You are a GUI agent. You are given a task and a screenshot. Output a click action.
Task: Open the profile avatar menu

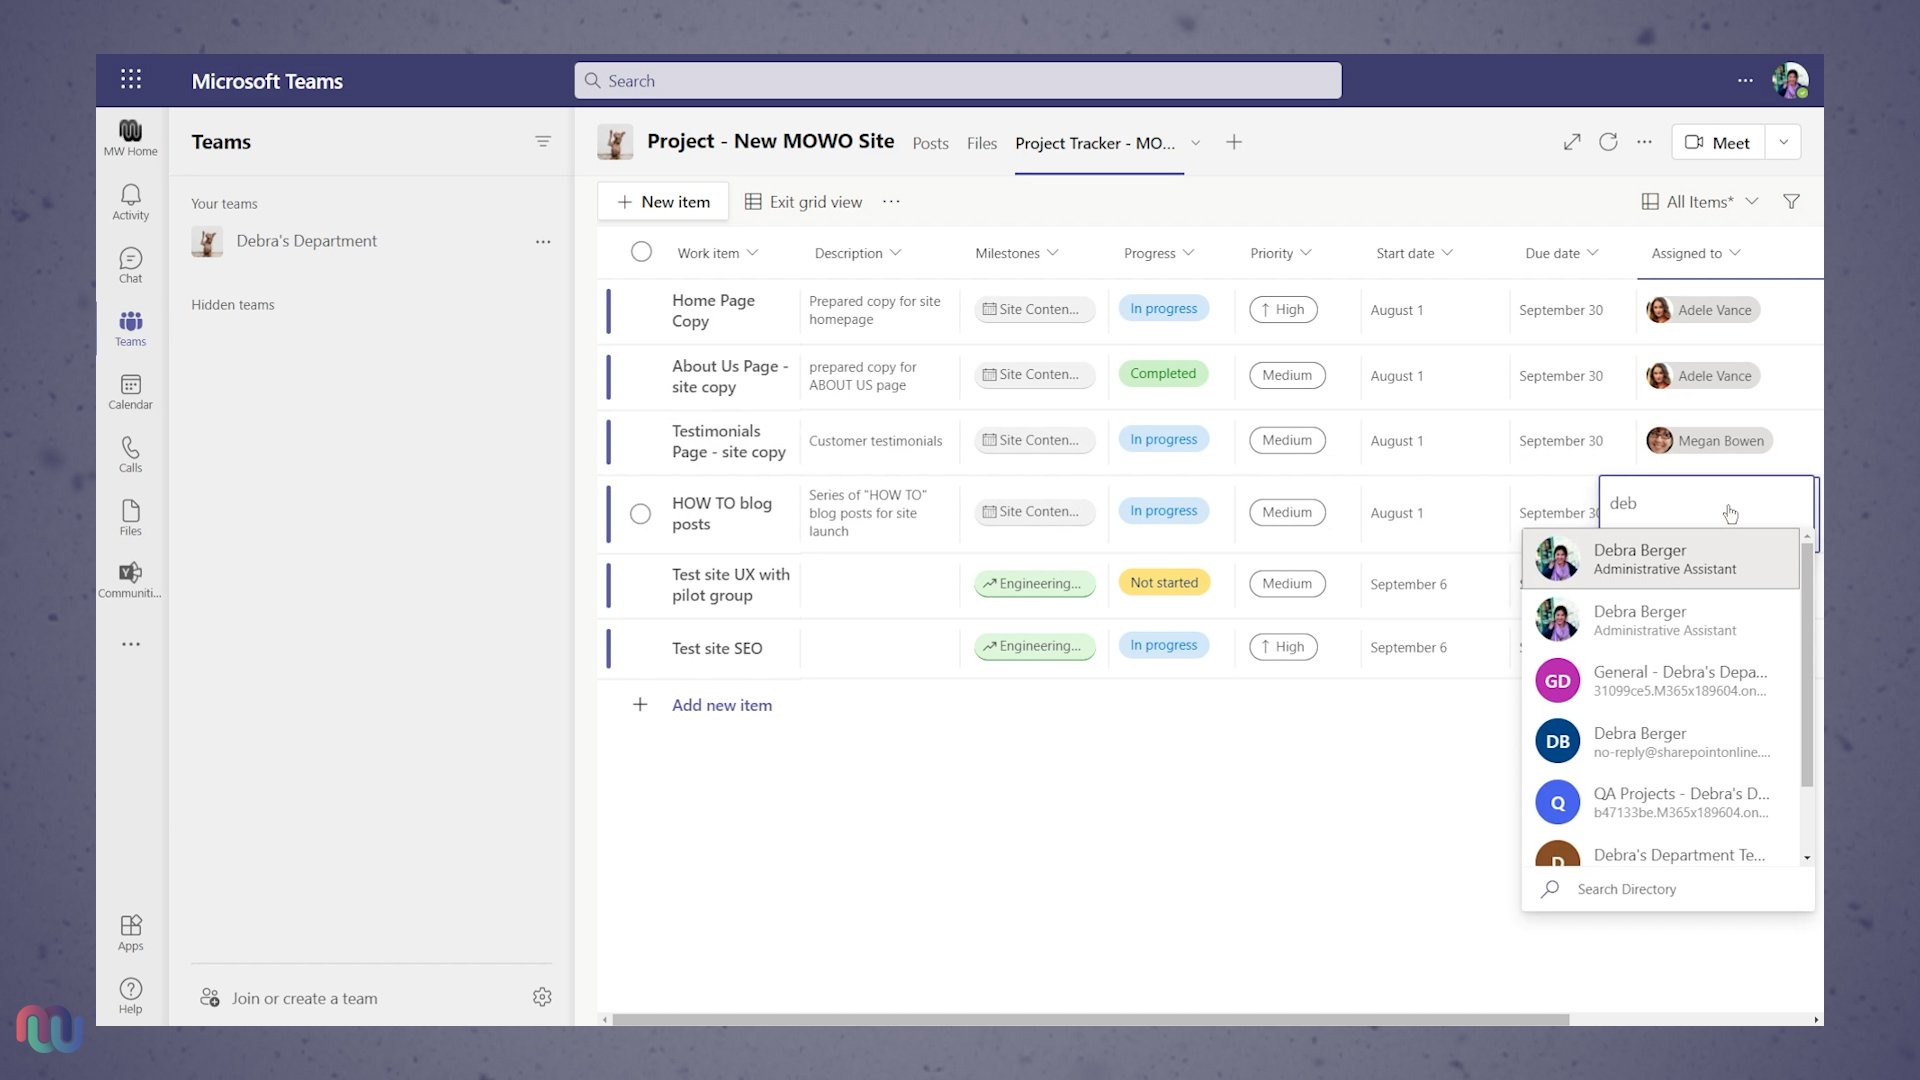tap(1790, 80)
